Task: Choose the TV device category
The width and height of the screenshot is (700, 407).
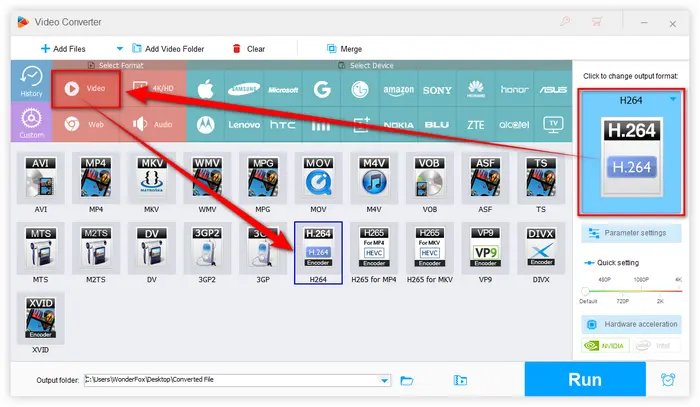Action: (553, 125)
